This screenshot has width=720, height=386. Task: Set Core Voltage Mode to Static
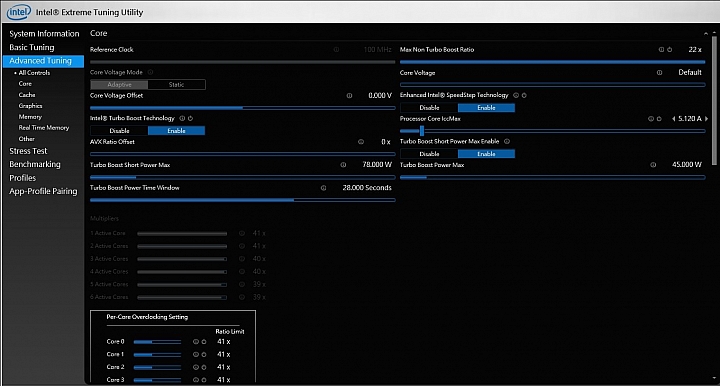pos(176,84)
